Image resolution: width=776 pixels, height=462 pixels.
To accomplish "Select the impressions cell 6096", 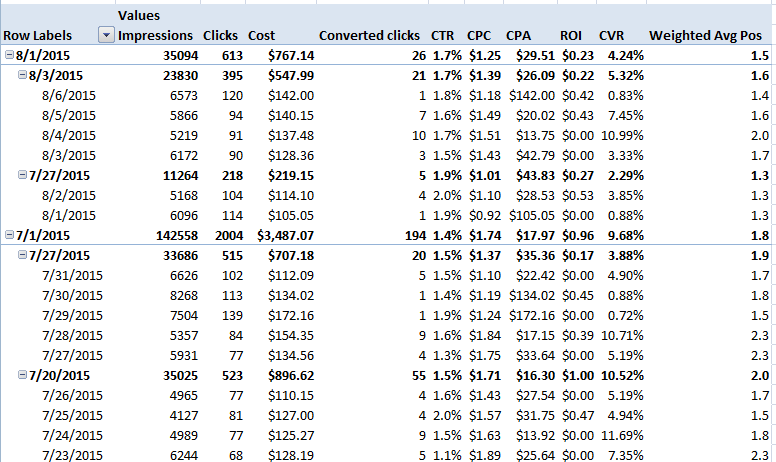I will click(184, 216).
